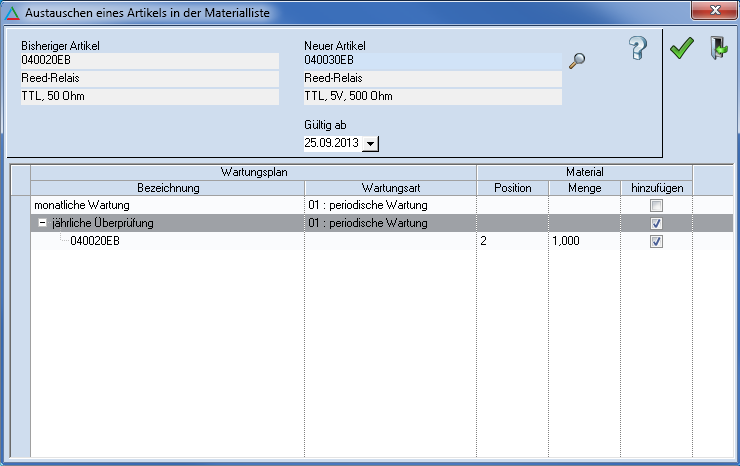The width and height of the screenshot is (740, 466).
Task: Click the Gültig ab date field 25.09.2013
Action: pyautogui.click(x=331, y=144)
